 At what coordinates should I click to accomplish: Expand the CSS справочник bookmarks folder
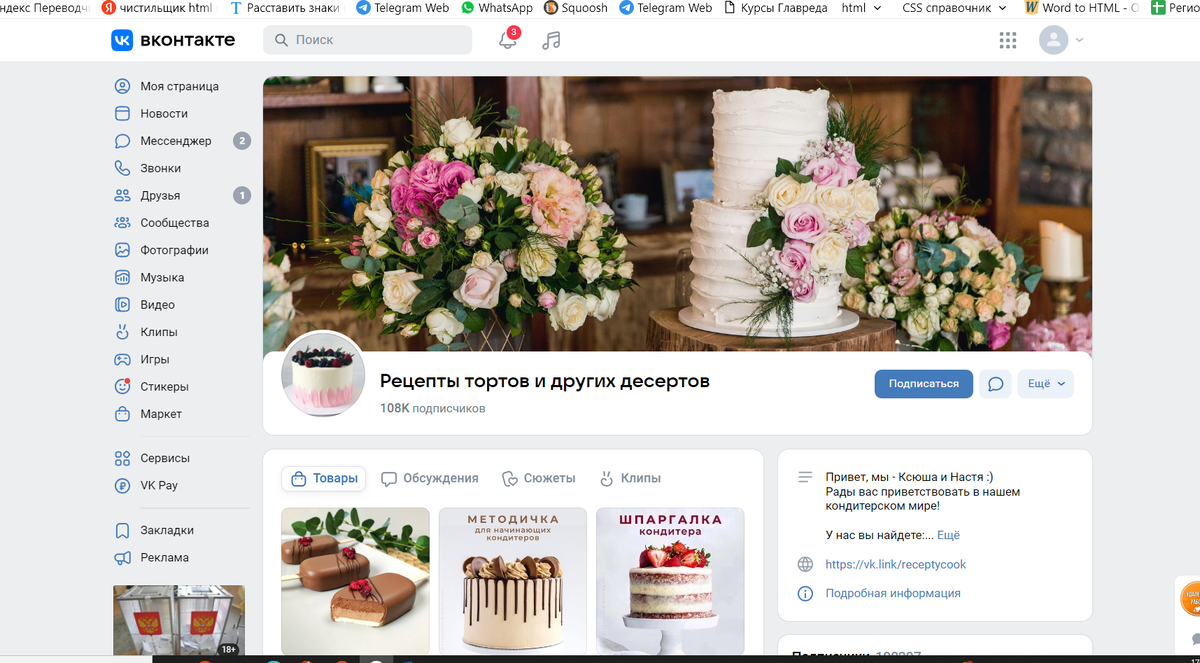[954, 7]
